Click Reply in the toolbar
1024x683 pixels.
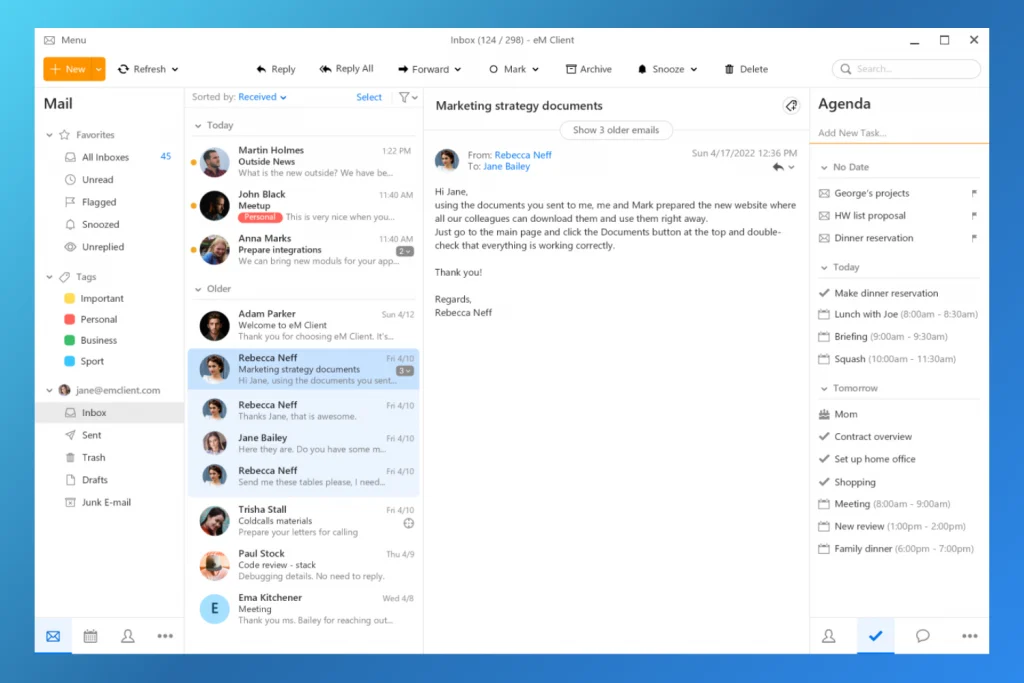click(x=276, y=69)
